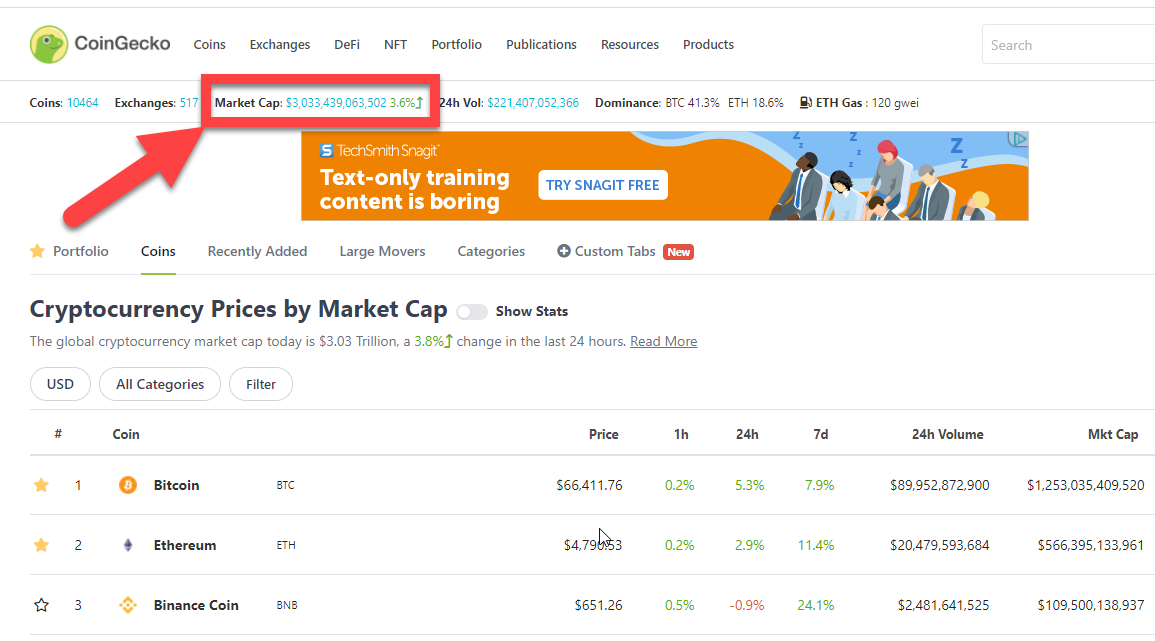Sort by the Mkt Cap column header
This screenshot has height=641, width=1155.
[1113, 434]
